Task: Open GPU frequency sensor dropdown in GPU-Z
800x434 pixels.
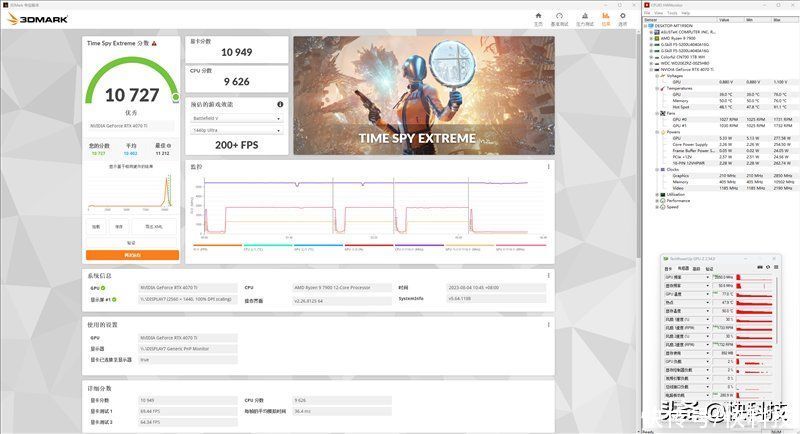Action: click(x=708, y=277)
